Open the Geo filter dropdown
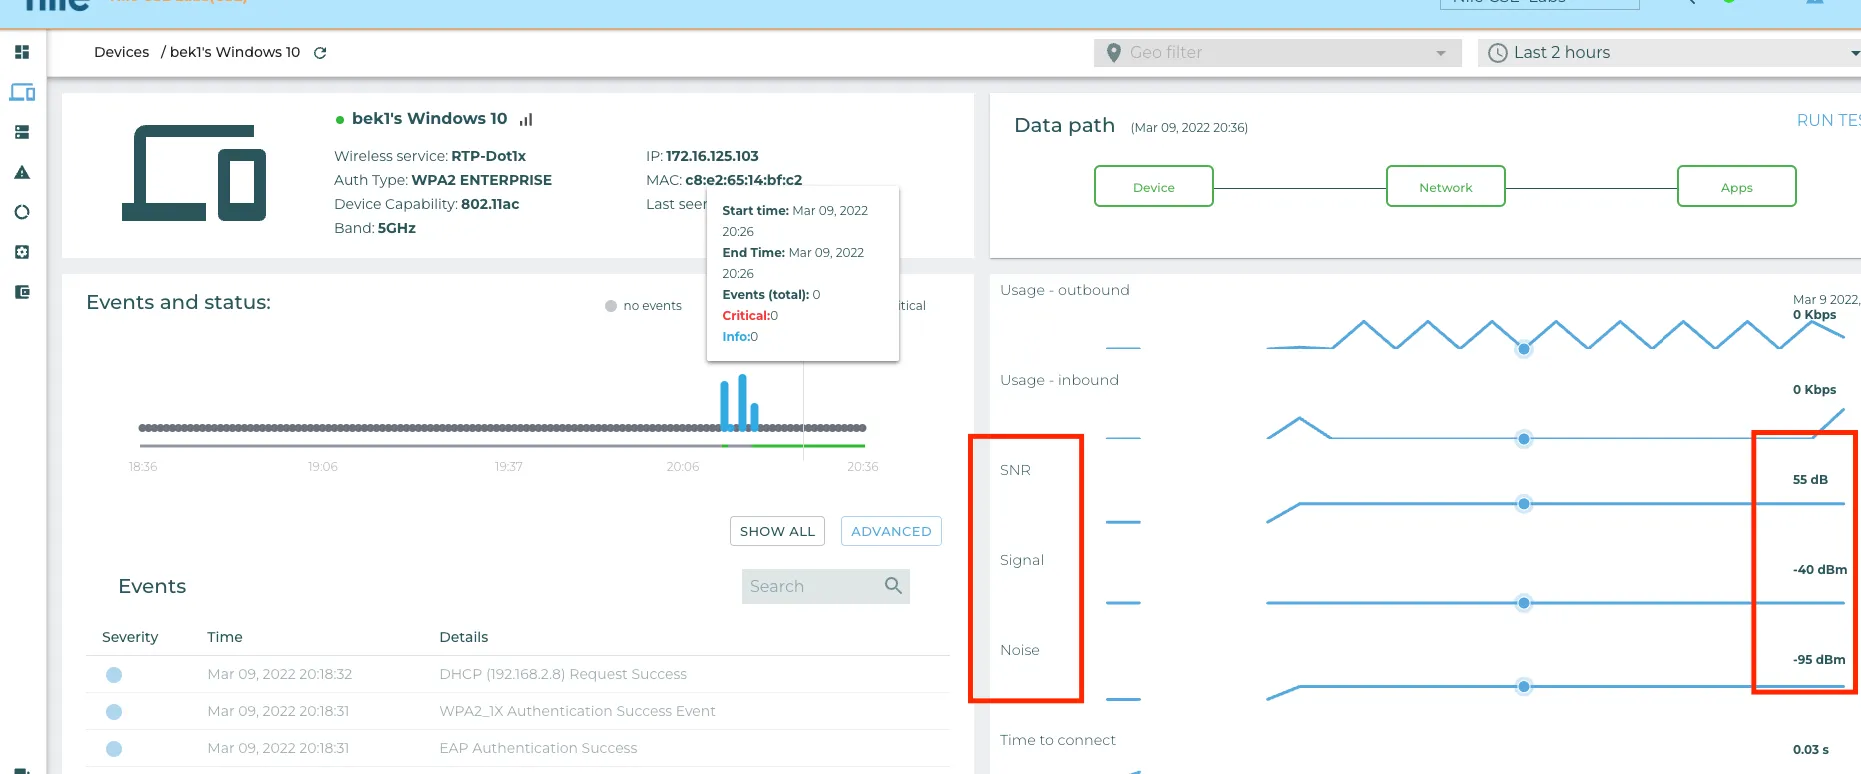This screenshot has width=1861, height=774. pos(1278,53)
